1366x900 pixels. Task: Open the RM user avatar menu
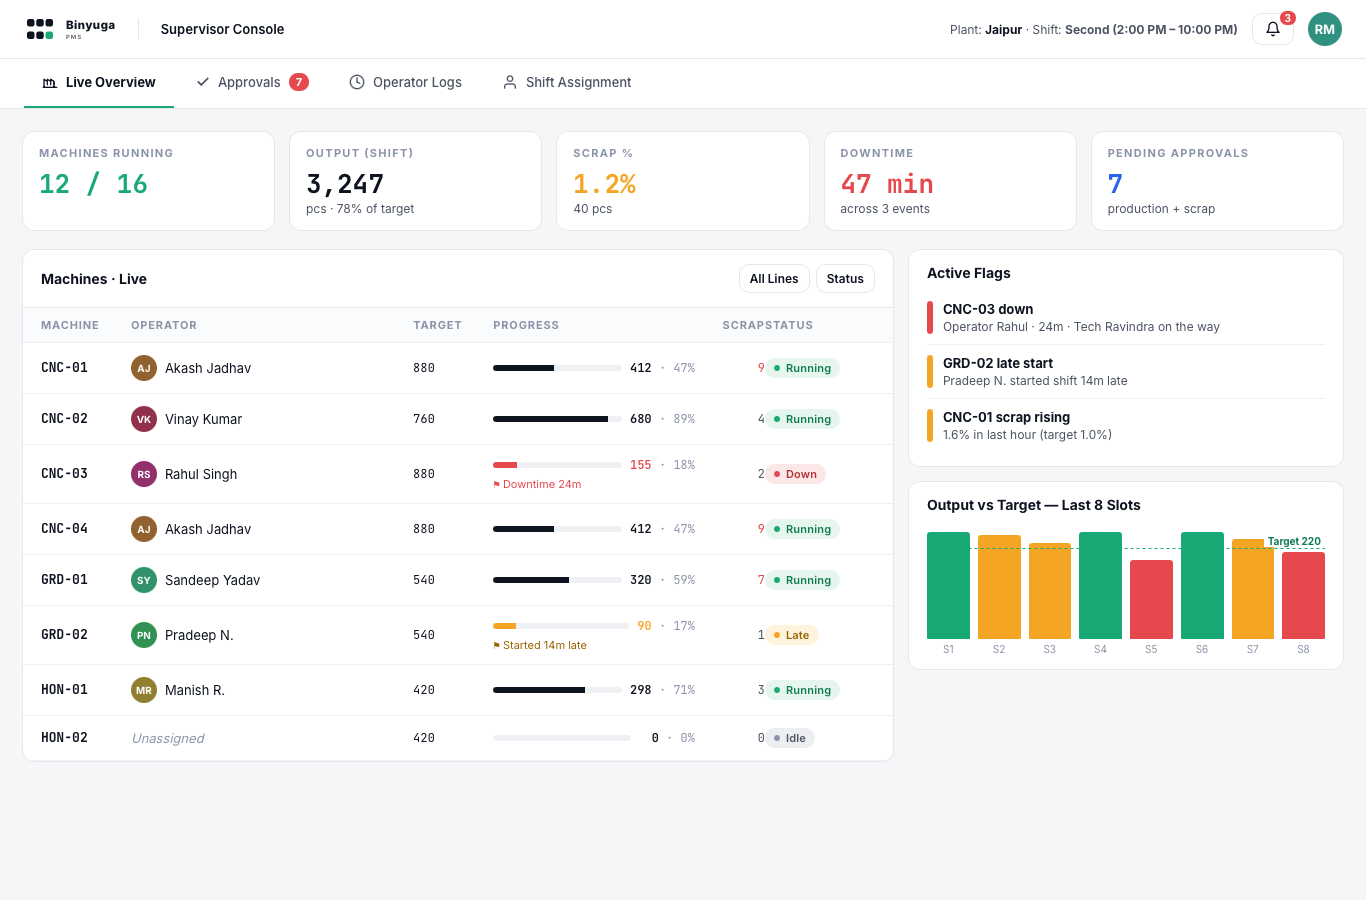[1325, 29]
